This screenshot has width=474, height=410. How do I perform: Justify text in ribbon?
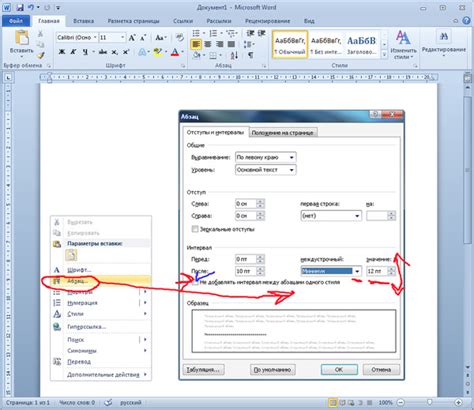click(231, 44)
